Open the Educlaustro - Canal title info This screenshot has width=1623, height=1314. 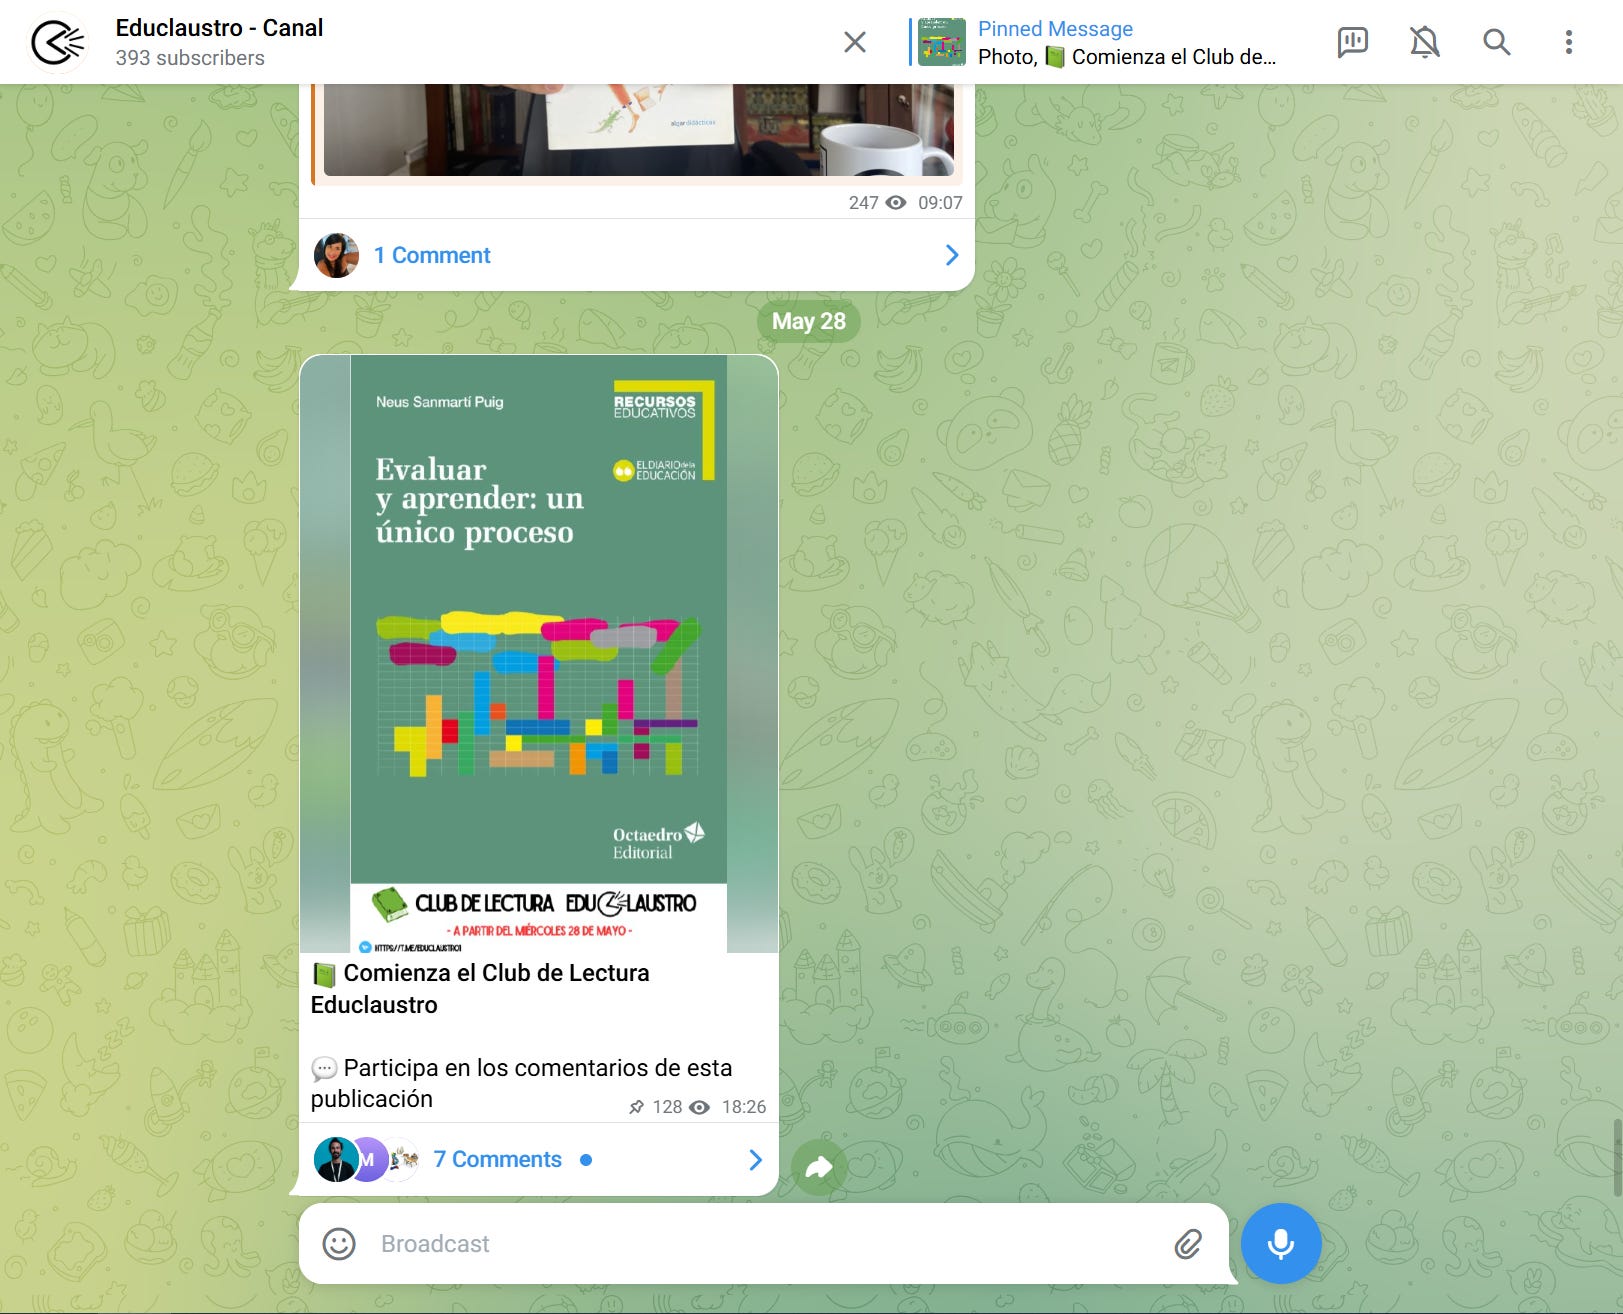(219, 28)
